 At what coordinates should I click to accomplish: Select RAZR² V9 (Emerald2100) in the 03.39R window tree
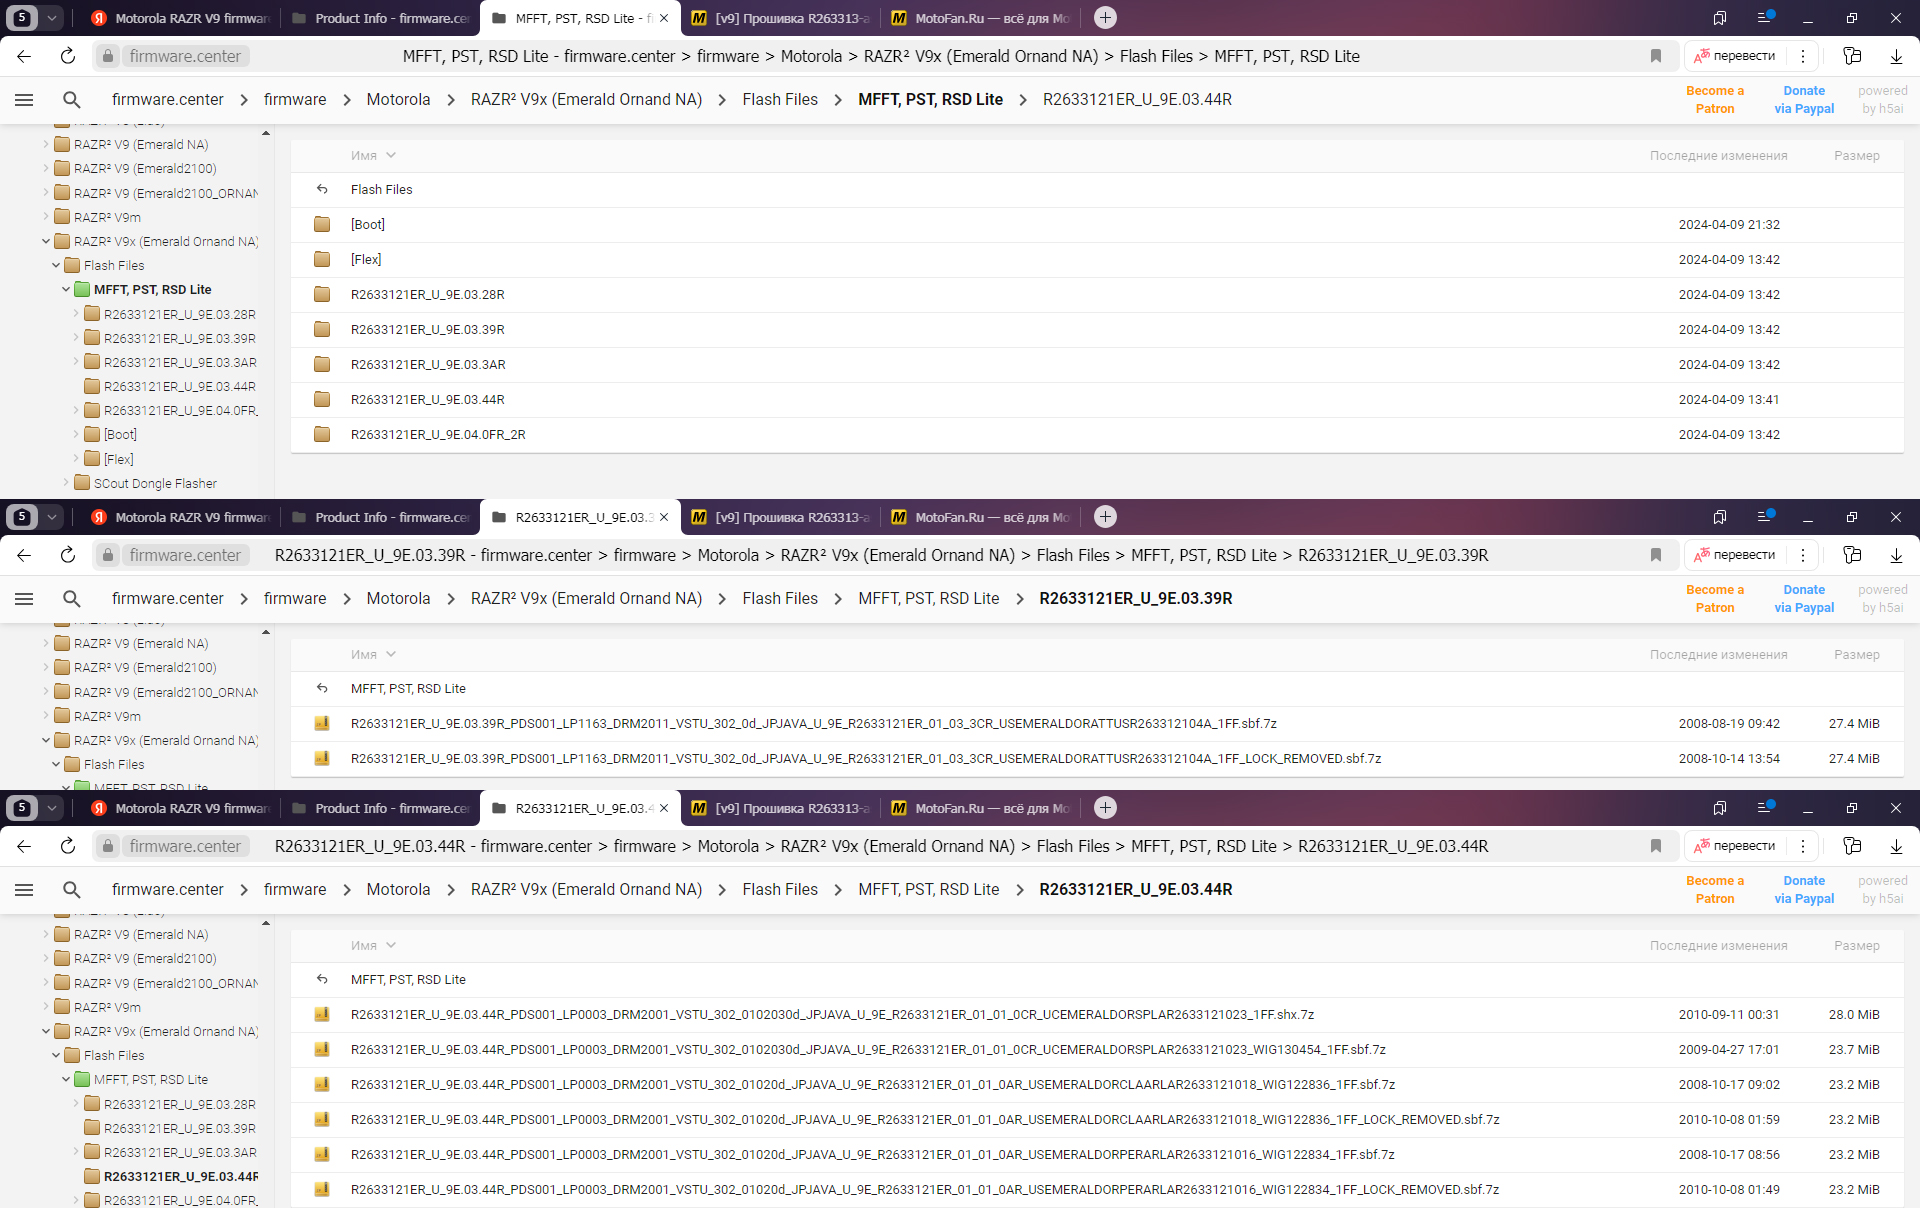coord(145,667)
